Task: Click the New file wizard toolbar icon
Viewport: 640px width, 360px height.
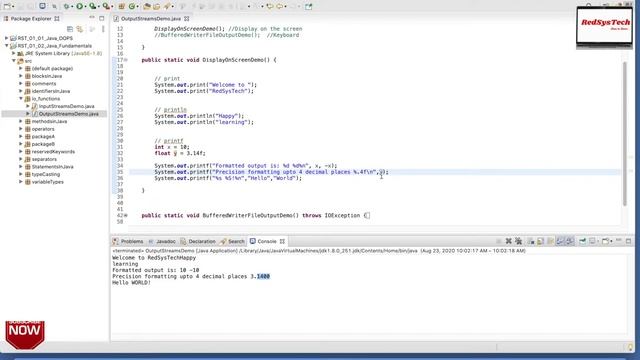Action: pos(7,6)
